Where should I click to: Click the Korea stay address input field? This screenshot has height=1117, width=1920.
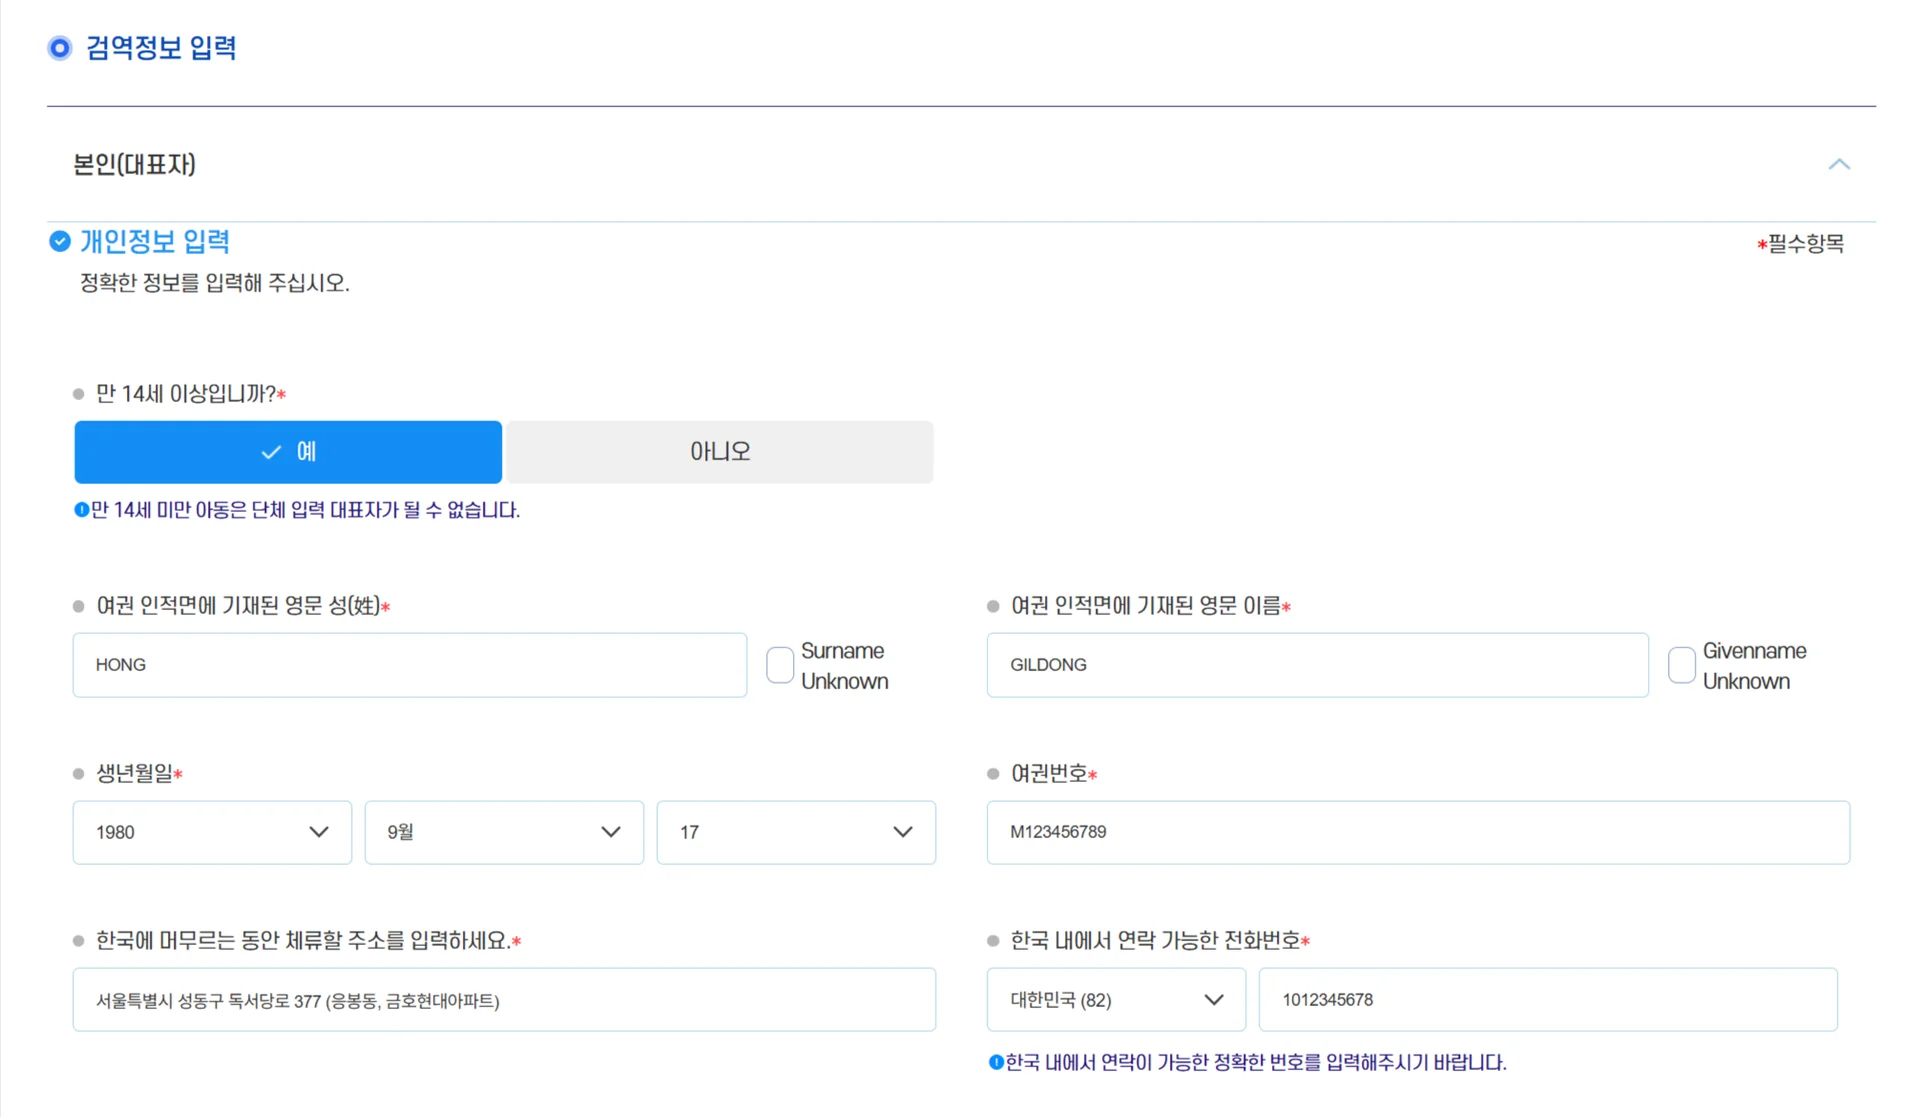[x=504, y=999]
